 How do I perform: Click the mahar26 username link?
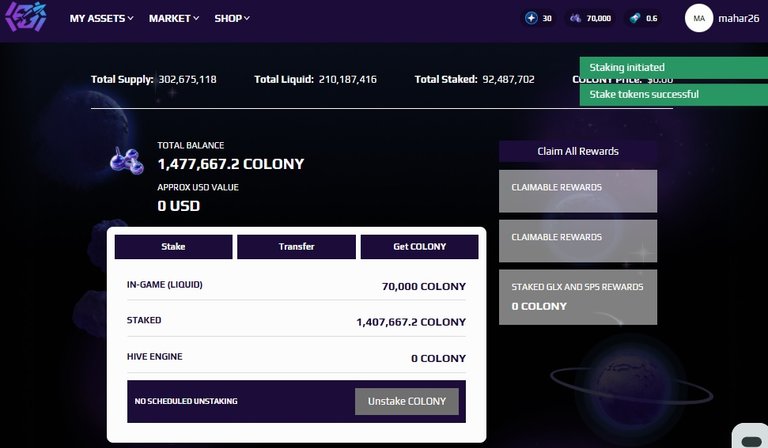point(739,19)
